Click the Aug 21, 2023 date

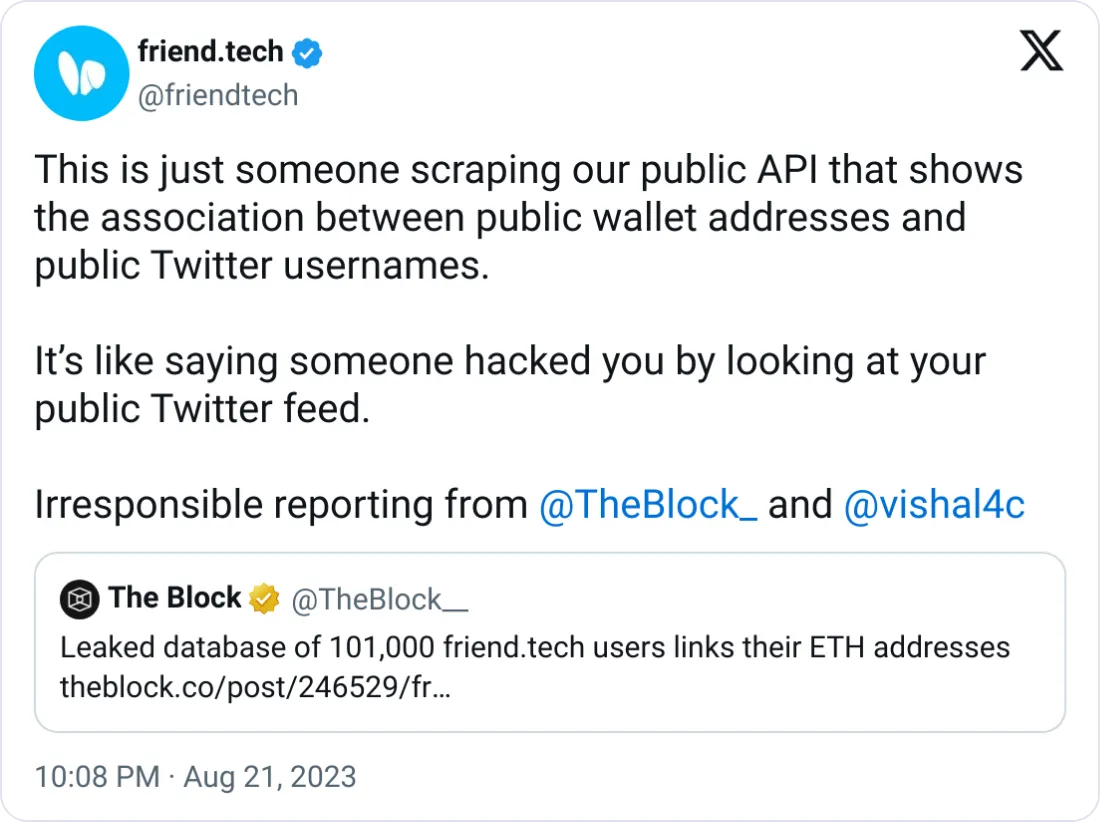[x=271, y=777]
